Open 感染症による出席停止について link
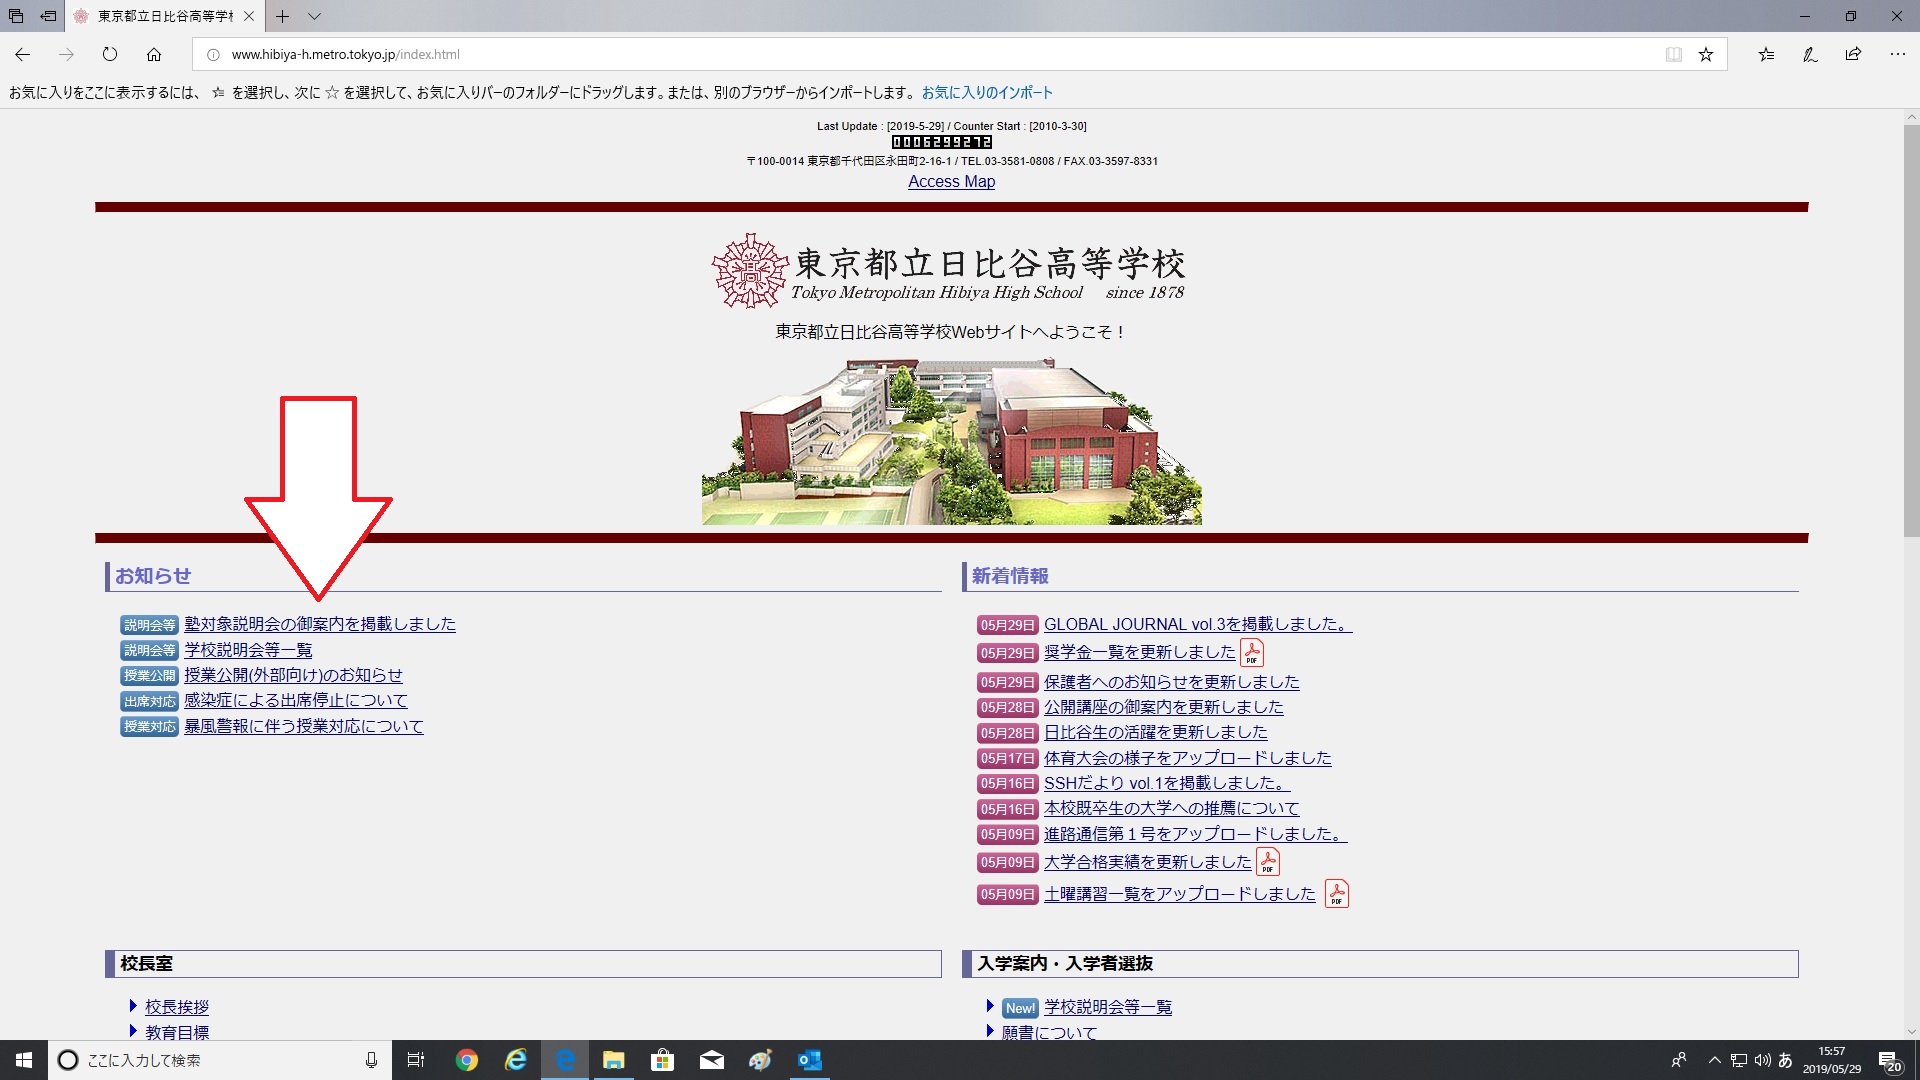 tap(296, 700)
